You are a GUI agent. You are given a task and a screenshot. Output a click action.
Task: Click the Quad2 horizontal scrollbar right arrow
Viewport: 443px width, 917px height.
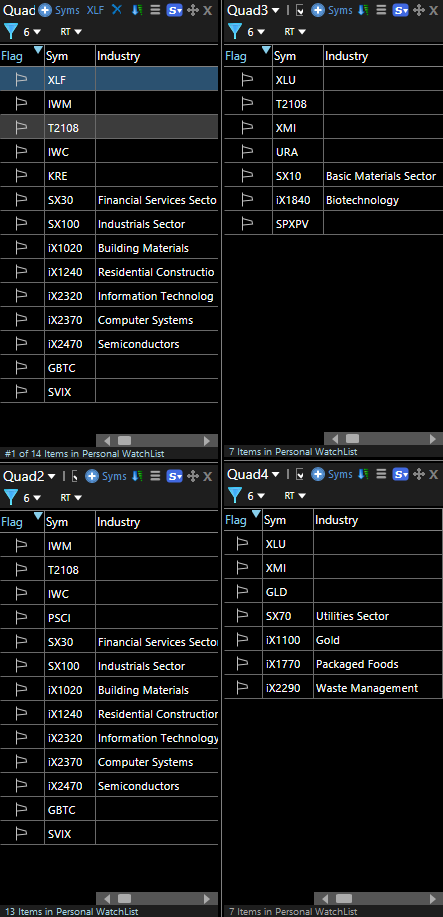click(x=207, y=898)
